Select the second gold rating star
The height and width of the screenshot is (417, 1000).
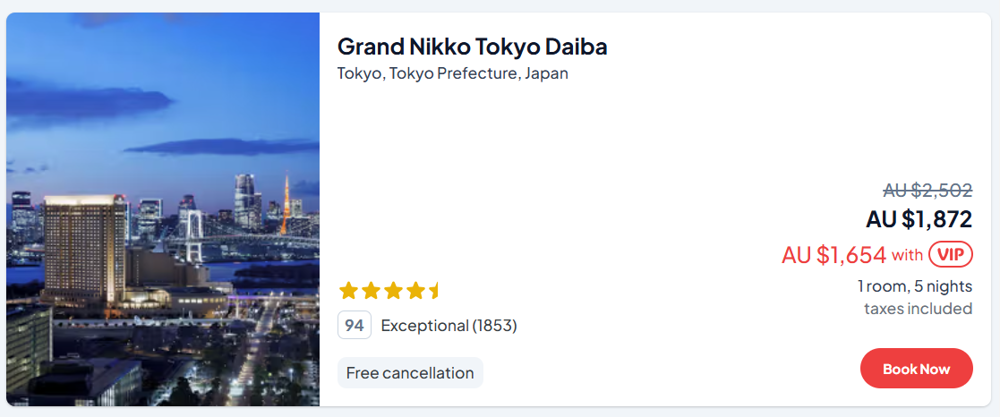370,291
